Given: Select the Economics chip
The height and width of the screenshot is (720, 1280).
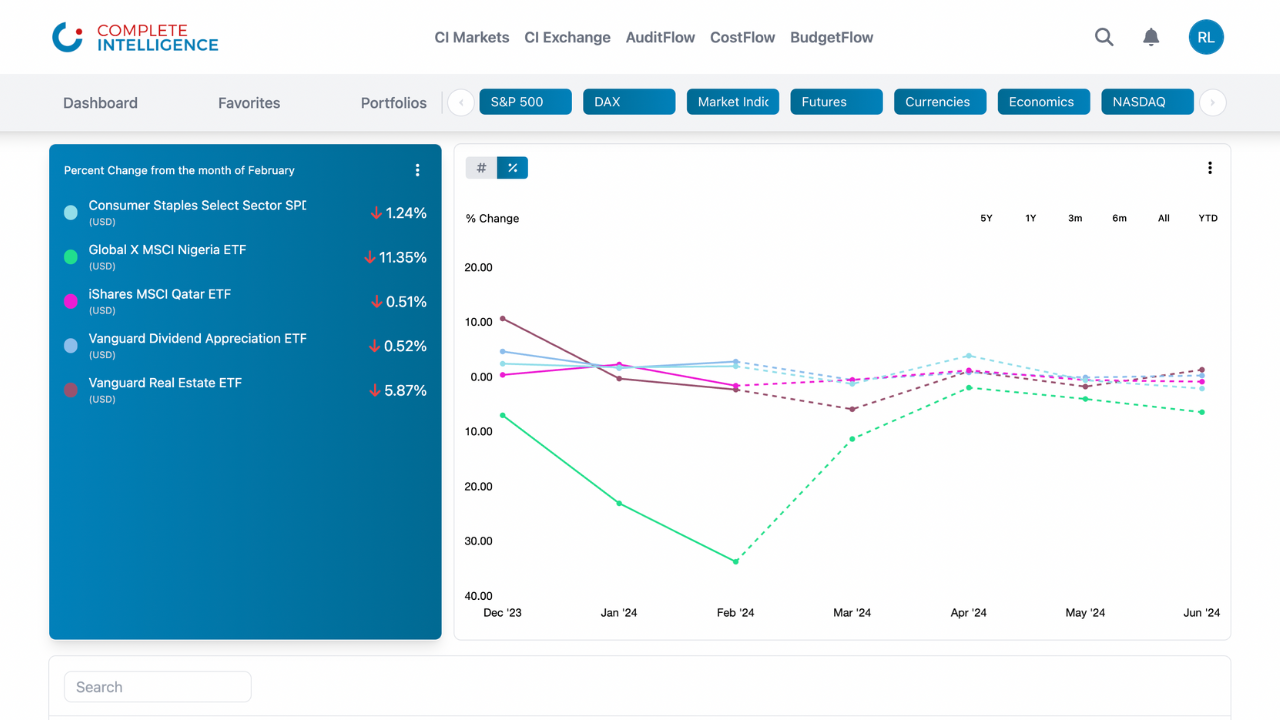Looking at the screenshot, I should coord(1043,102).
